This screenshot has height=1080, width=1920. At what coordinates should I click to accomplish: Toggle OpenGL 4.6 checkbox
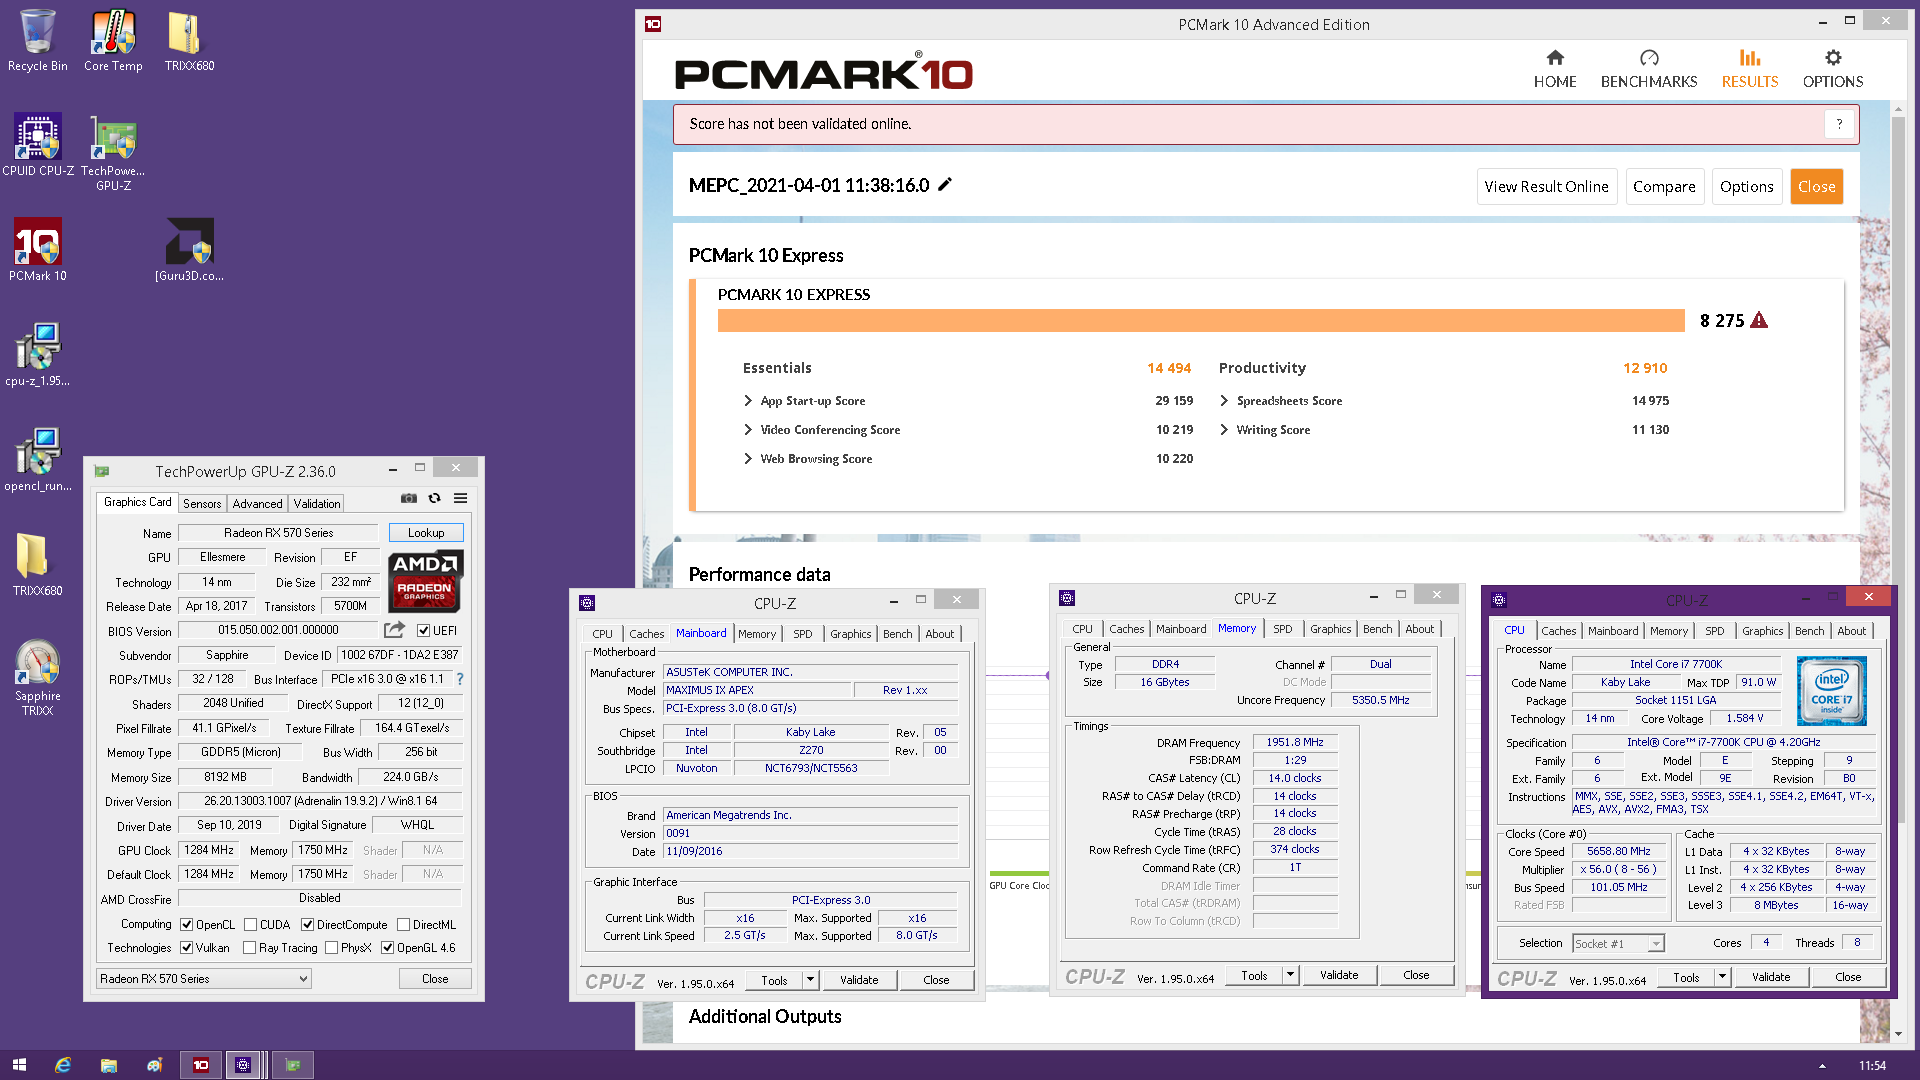(x=388, y=948)
